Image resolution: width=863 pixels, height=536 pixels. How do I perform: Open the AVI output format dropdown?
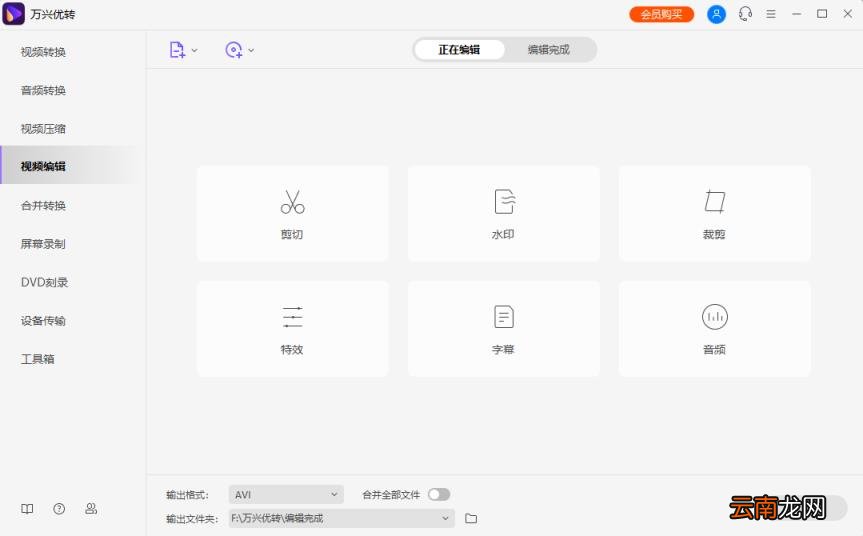(x=286, y=495)
